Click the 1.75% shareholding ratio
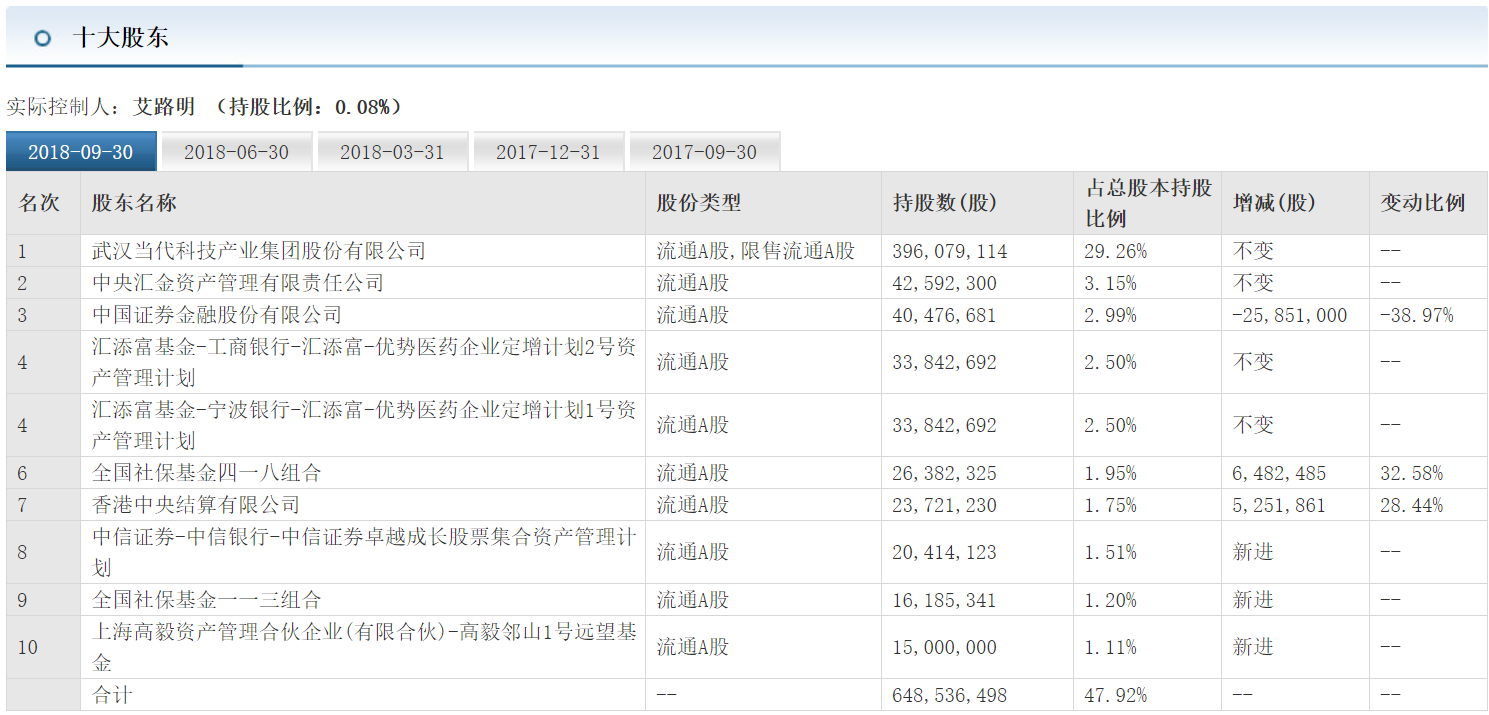Image resolution: width=1489 pixels, height=715 pixels. [x=1111, y=505]
